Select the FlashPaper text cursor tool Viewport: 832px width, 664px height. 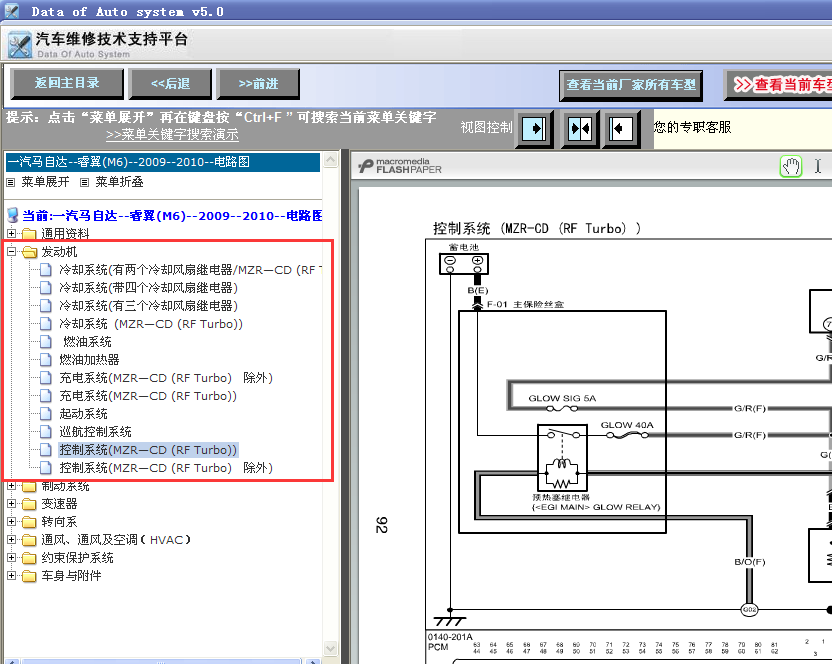818,167
